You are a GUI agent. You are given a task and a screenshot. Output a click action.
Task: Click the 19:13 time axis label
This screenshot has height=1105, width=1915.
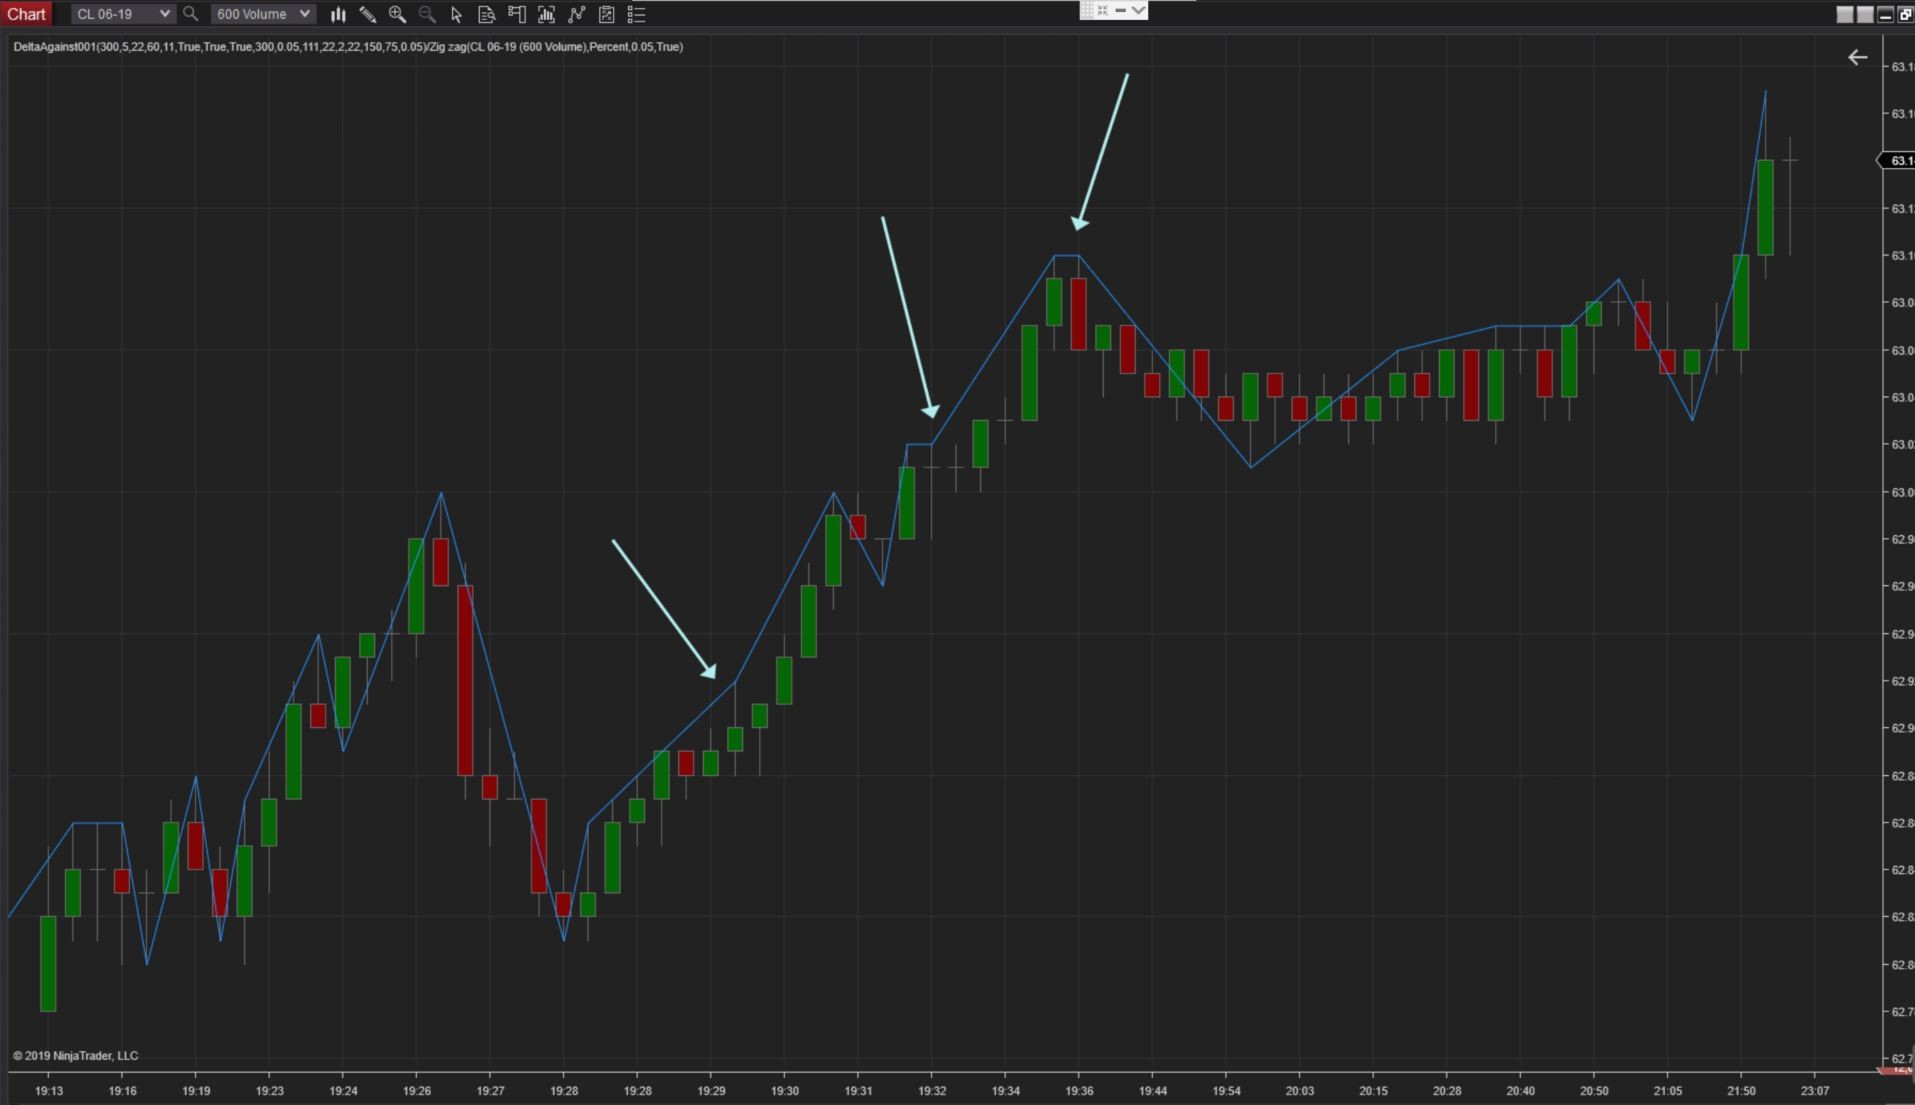pyautogui.click(x=49, y=1091)
